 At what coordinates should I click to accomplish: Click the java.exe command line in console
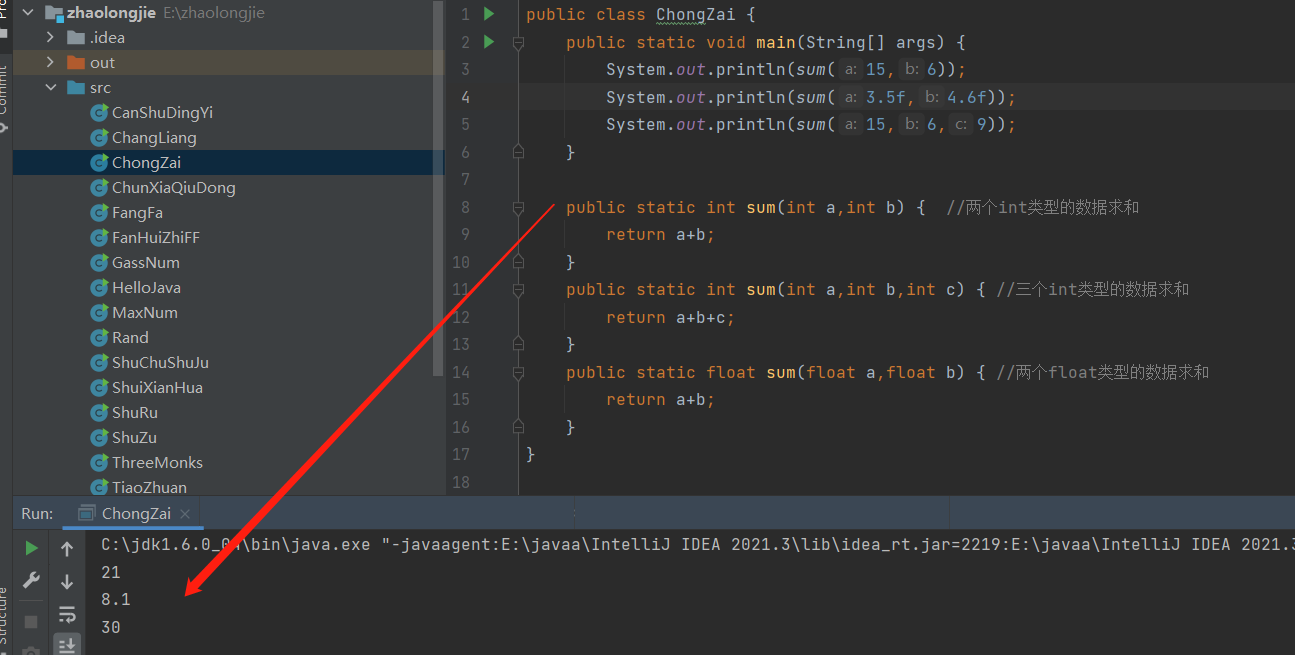[x=698, y=545]
